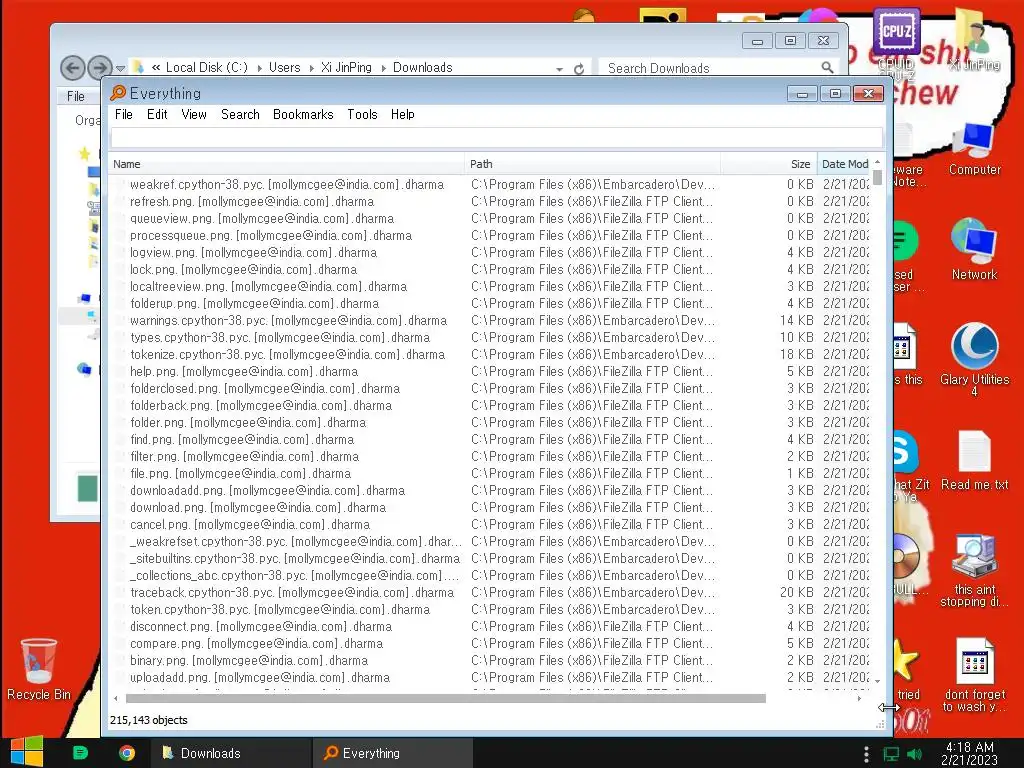Image resolution: width=1024 pixels, height=768 pixels.
Task: Select the lock.png dharma file row
Action: (490, 270)
